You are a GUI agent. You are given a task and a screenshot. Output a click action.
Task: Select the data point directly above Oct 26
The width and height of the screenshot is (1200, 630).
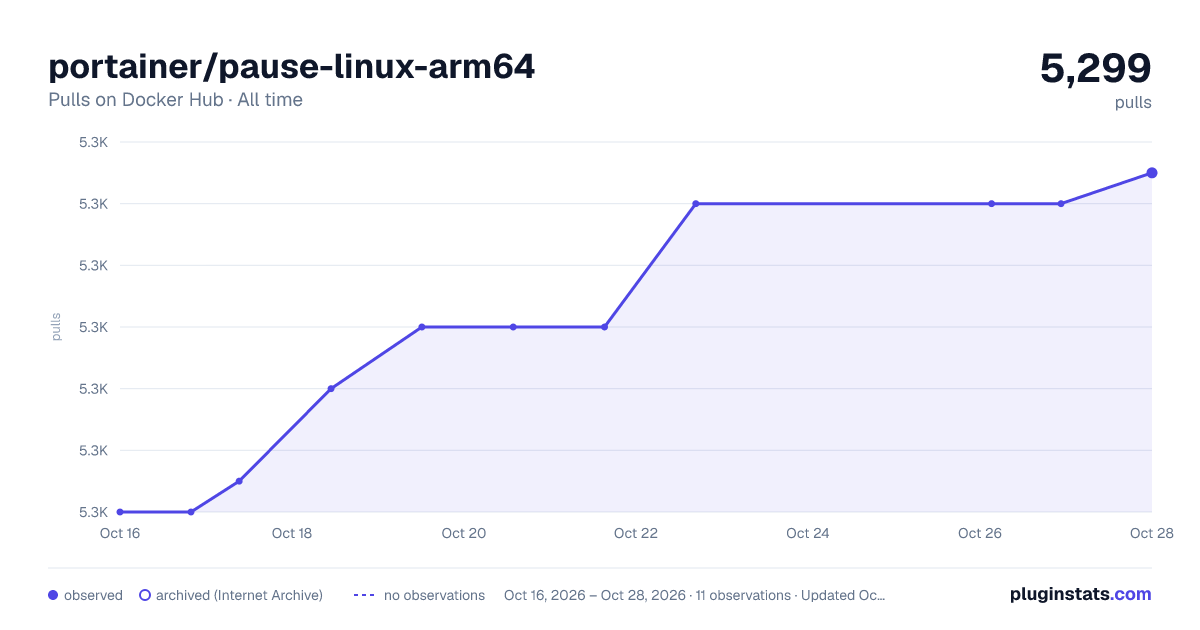pyautogui.click(x=992, y=204)
